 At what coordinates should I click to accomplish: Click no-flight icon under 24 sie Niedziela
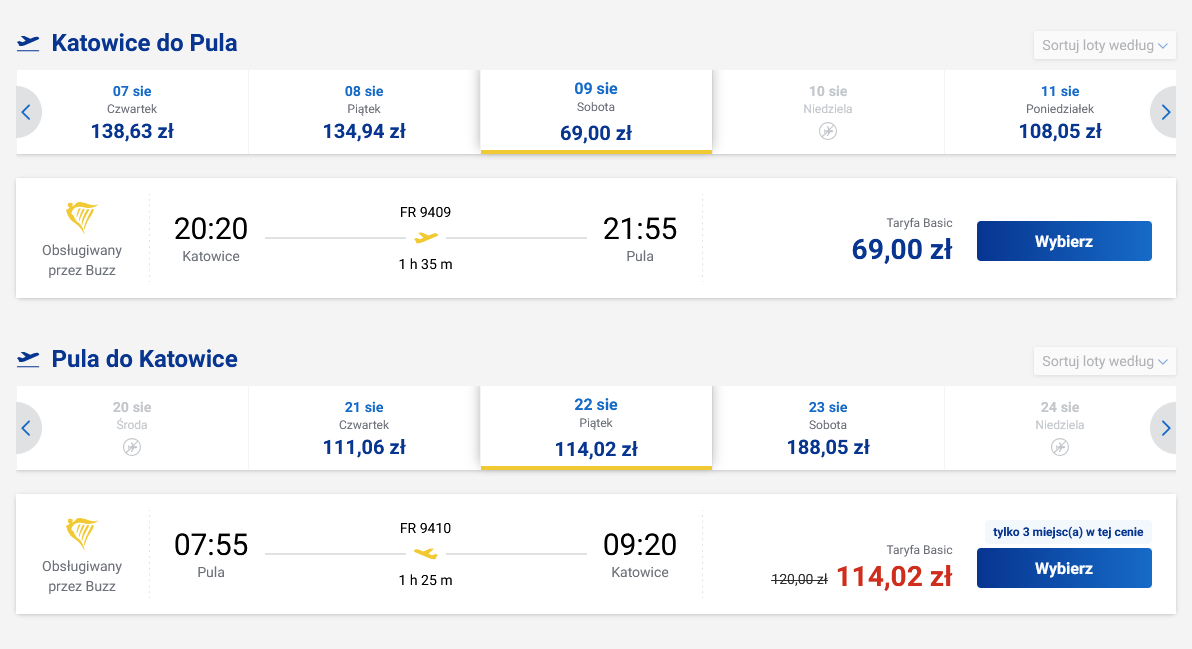point(1060,447)
